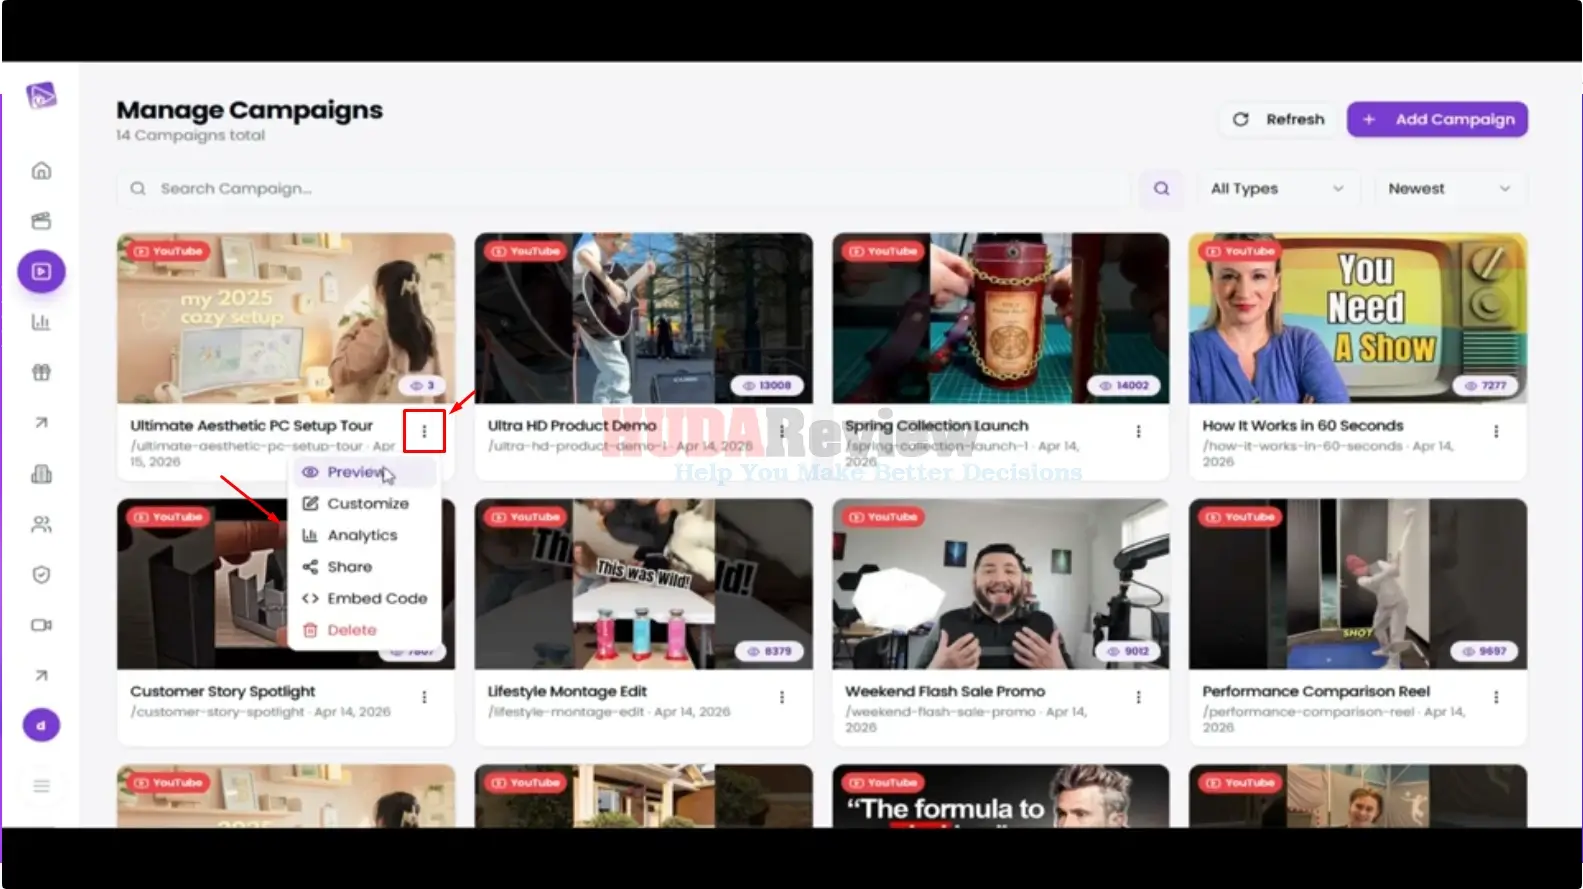Click the 8379 views badge

tap(769, 651)
